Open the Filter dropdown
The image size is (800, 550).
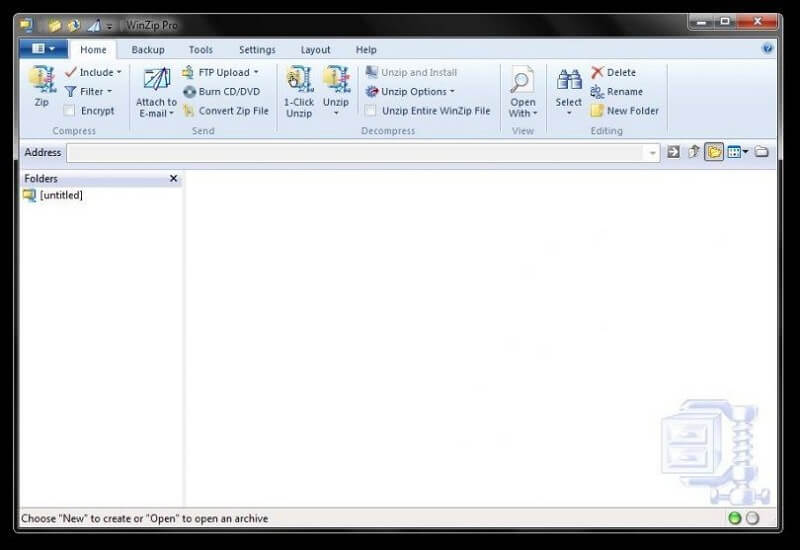click(88, 92)
